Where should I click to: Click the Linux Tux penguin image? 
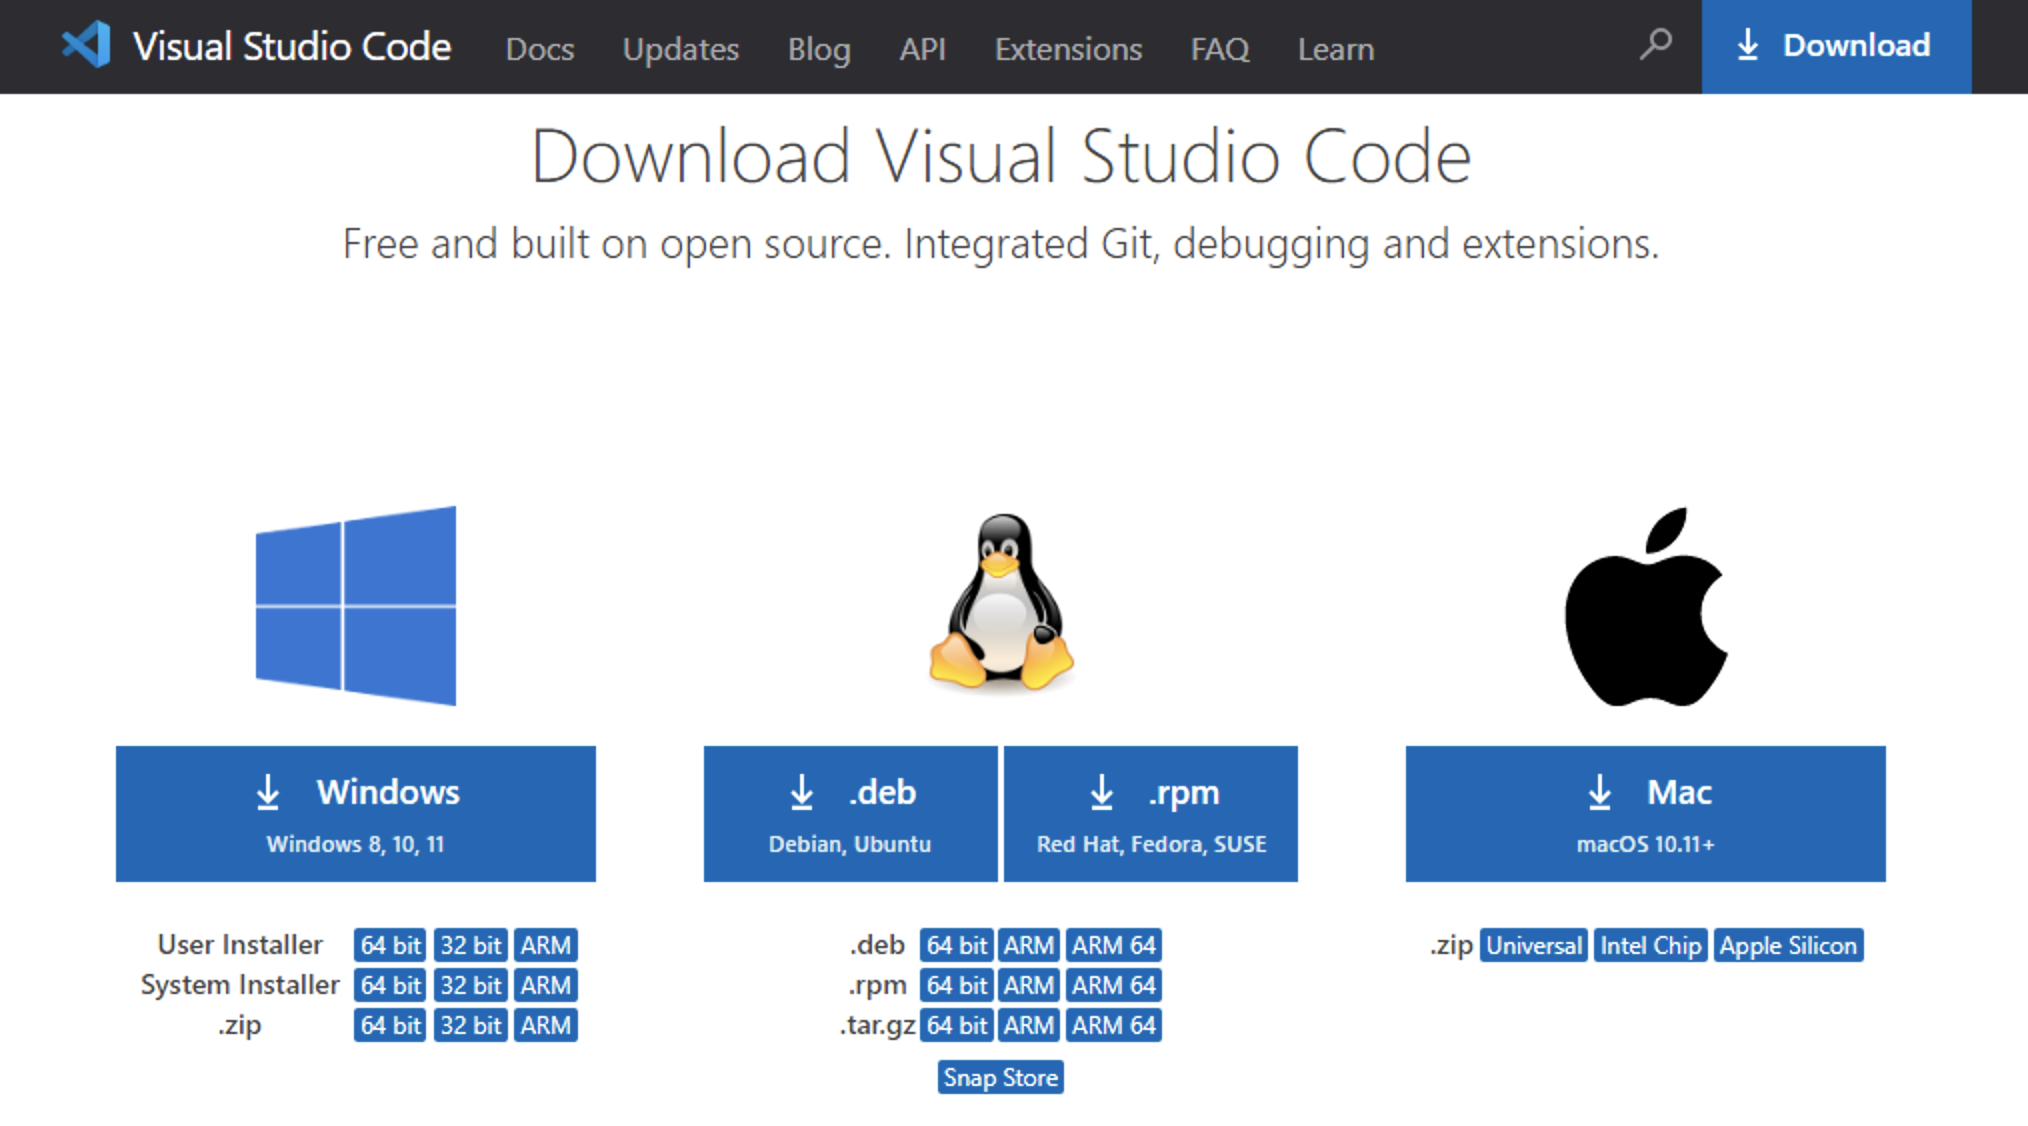click(1001, 603)
